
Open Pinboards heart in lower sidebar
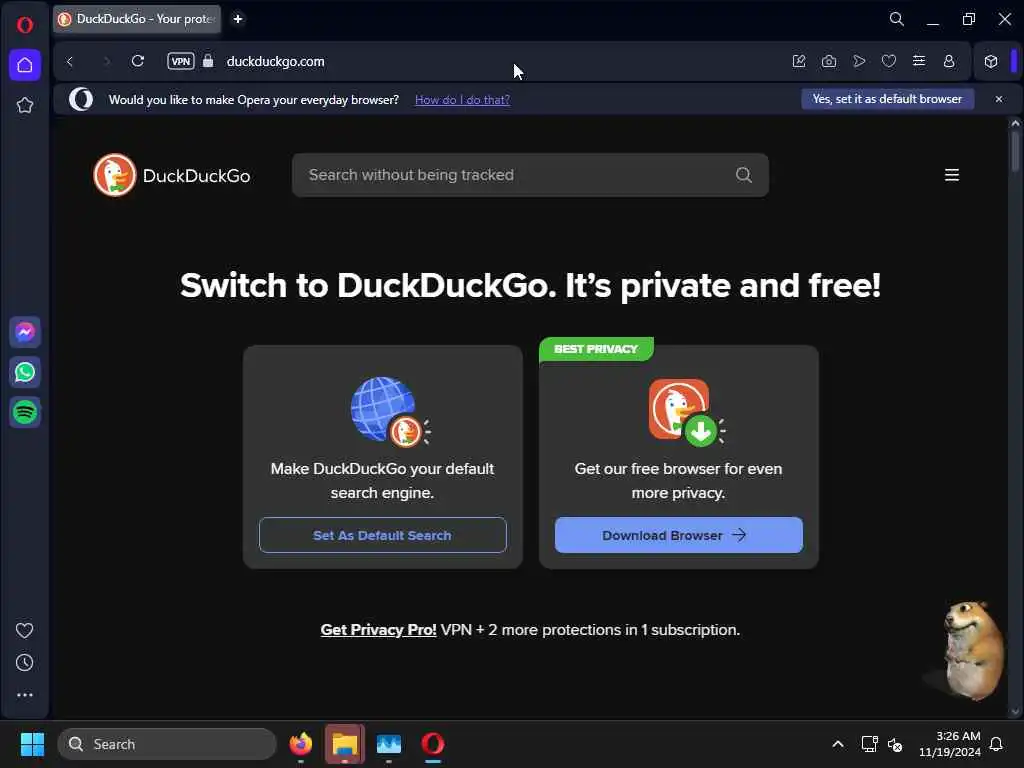(24, 630)
